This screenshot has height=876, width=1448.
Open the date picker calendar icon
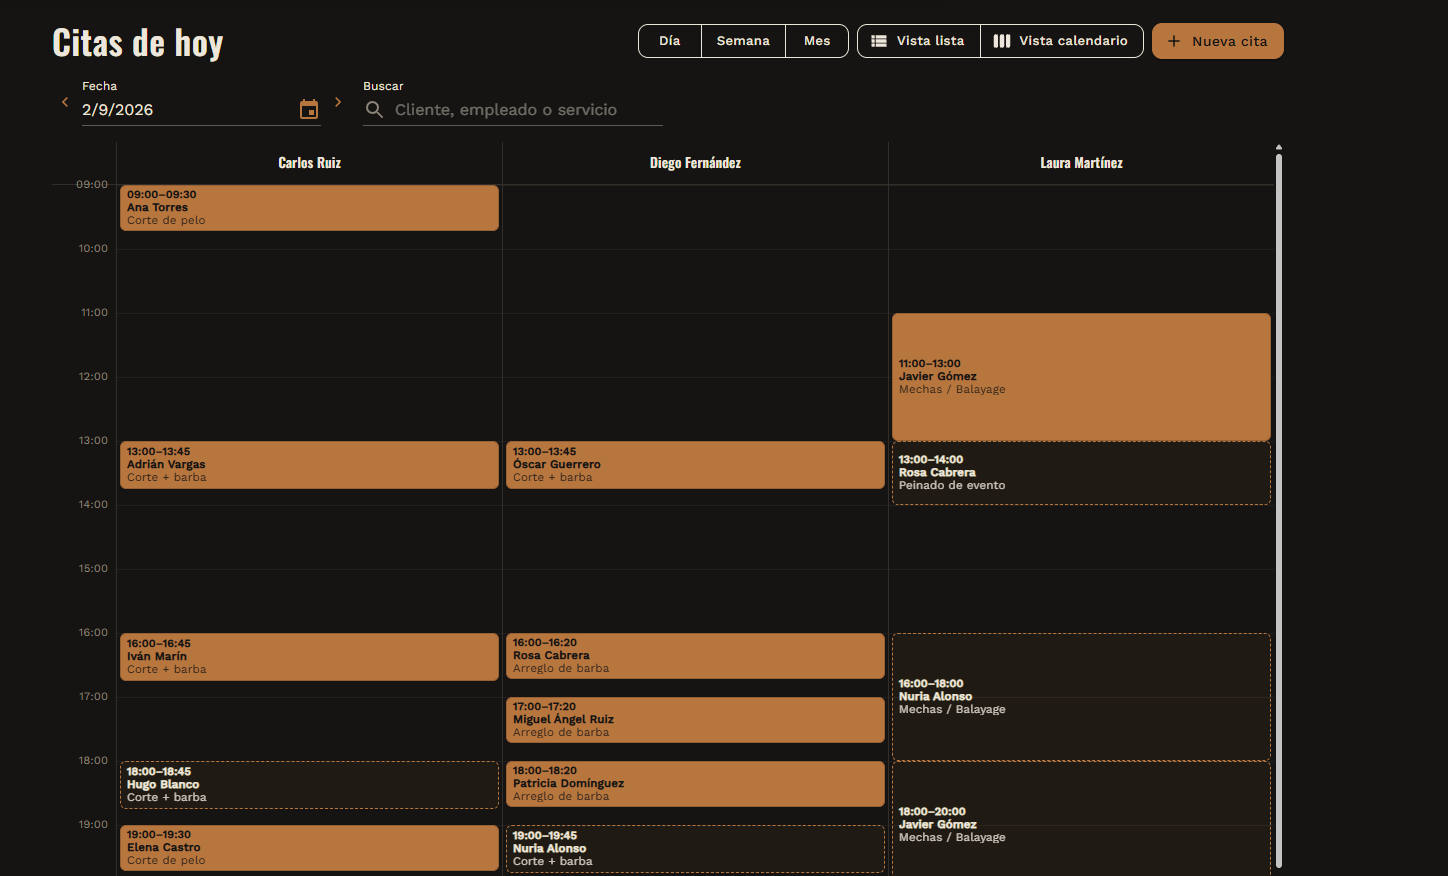(309, 109)
